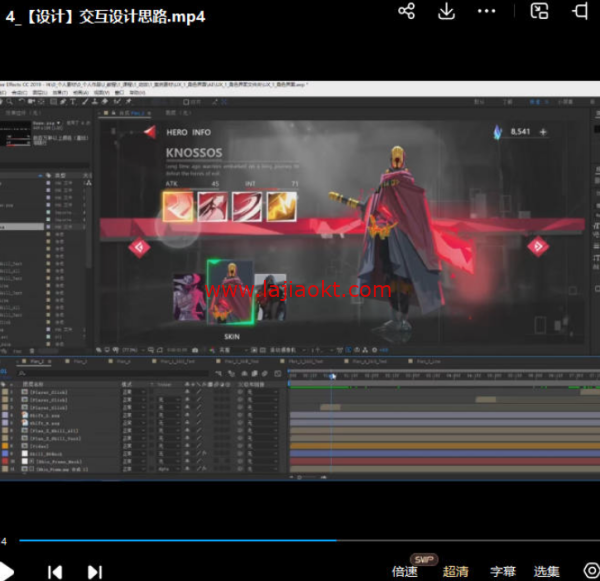Select the Type (T) tool in After Effects toolbar
Image resolution: width=600 pixels, height=581 pixels.
73,101
